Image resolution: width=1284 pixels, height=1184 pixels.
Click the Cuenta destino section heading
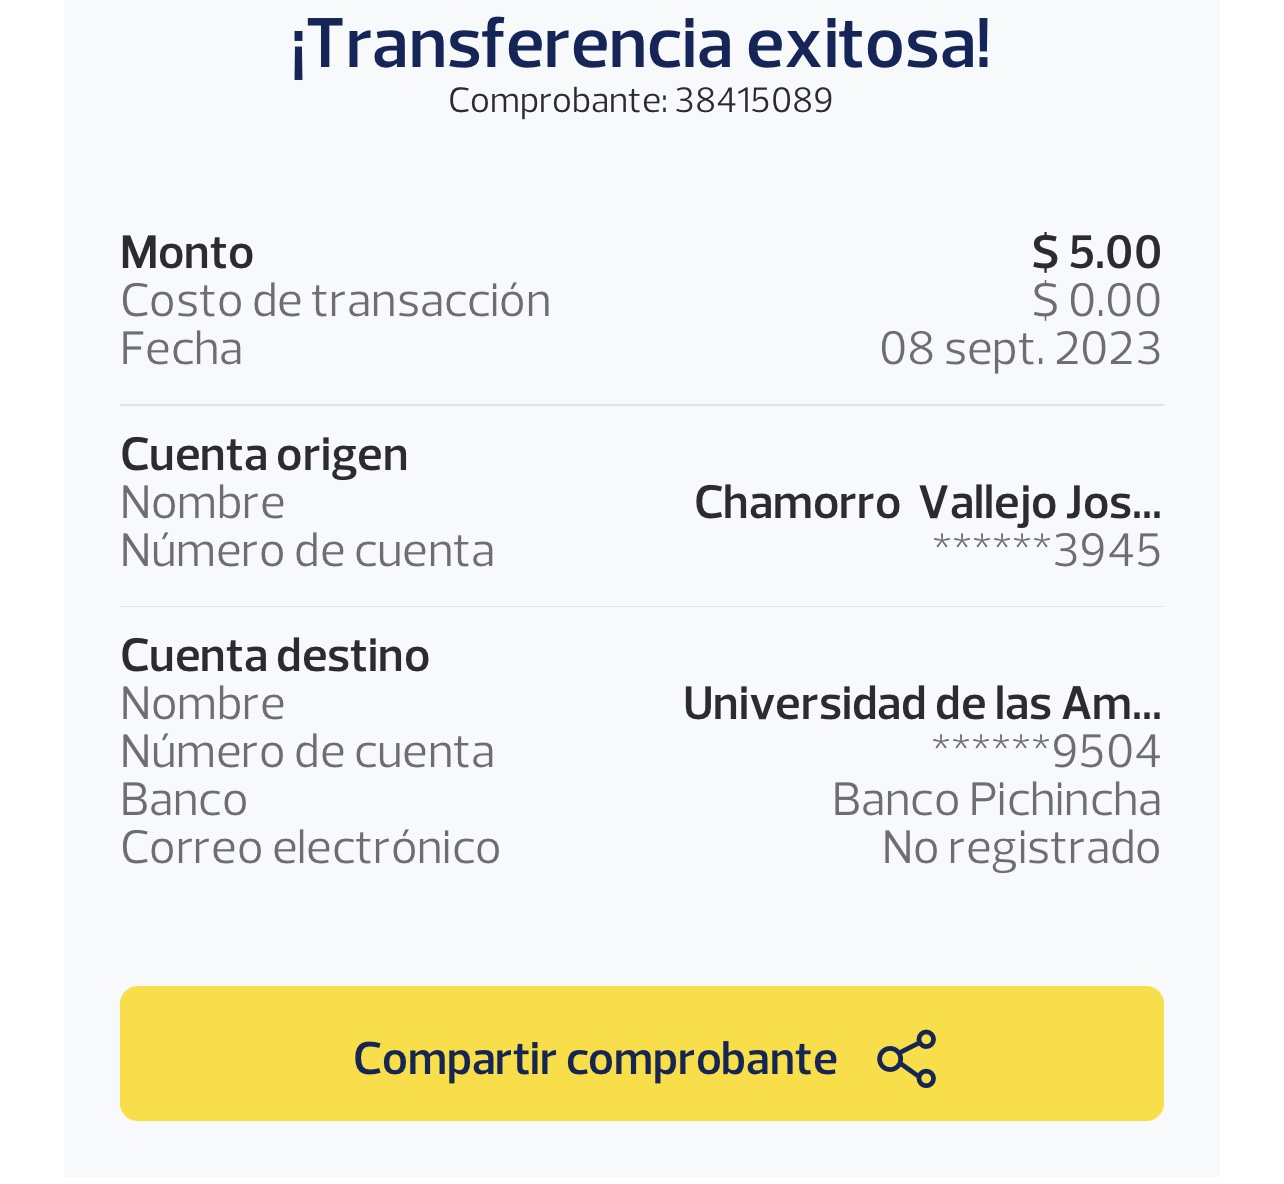tap(275, 656)
